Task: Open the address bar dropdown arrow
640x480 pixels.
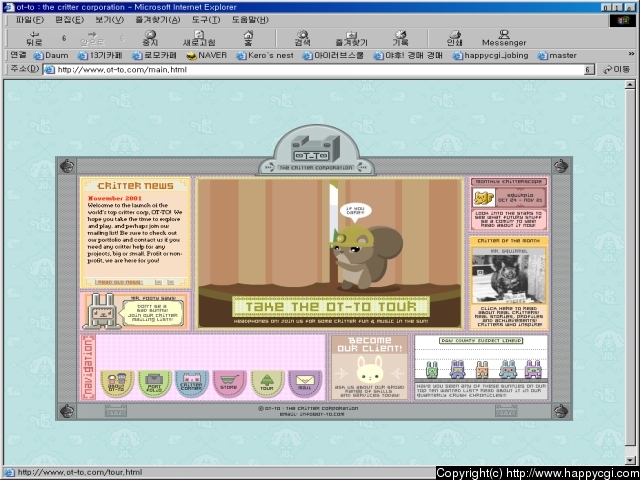Action: (x=589, y=70)
